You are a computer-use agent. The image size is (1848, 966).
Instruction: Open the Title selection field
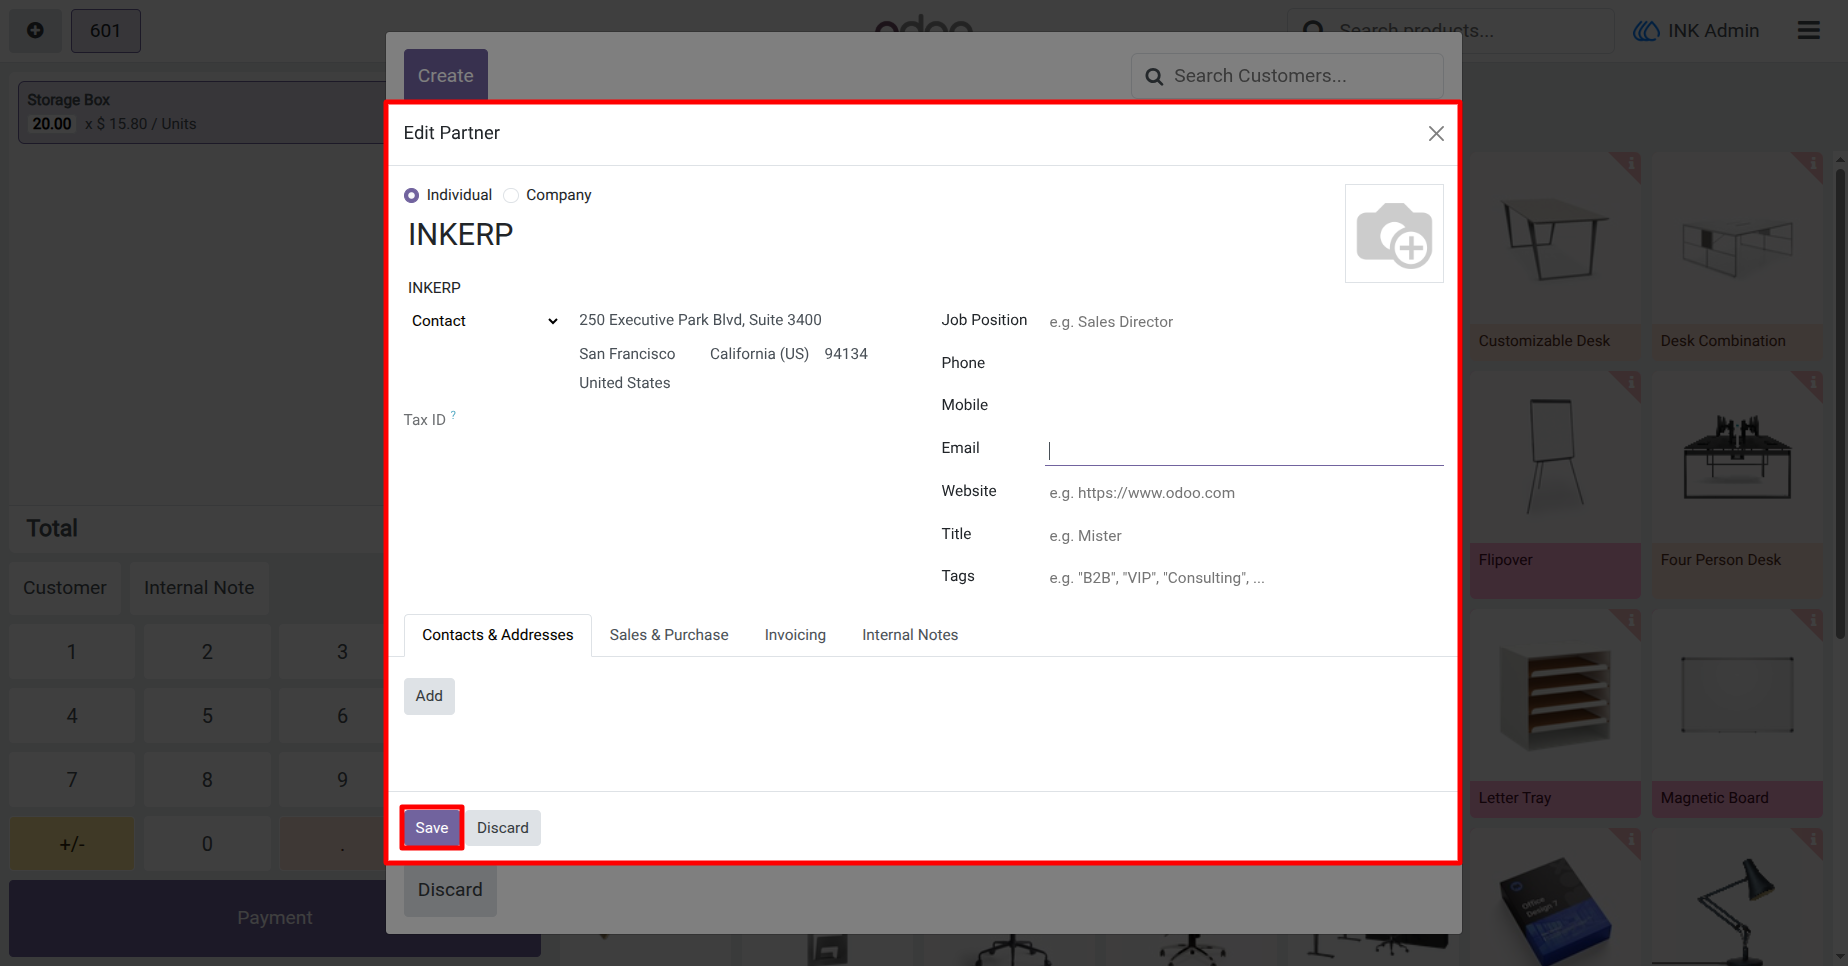[1245, 536]
